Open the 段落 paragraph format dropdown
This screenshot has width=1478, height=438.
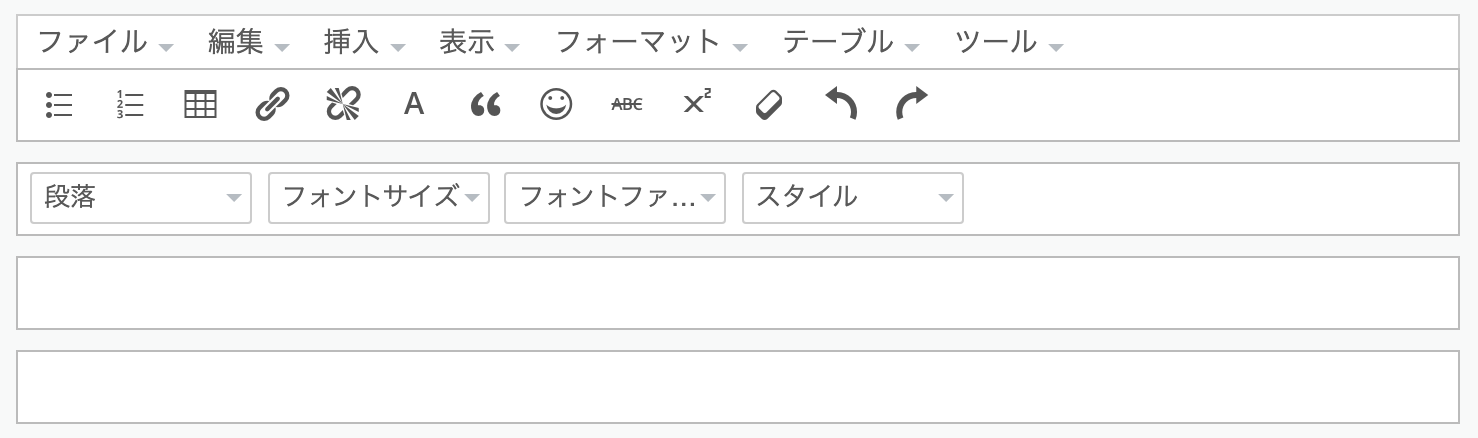pyautogui.click(x=141, y=197)
